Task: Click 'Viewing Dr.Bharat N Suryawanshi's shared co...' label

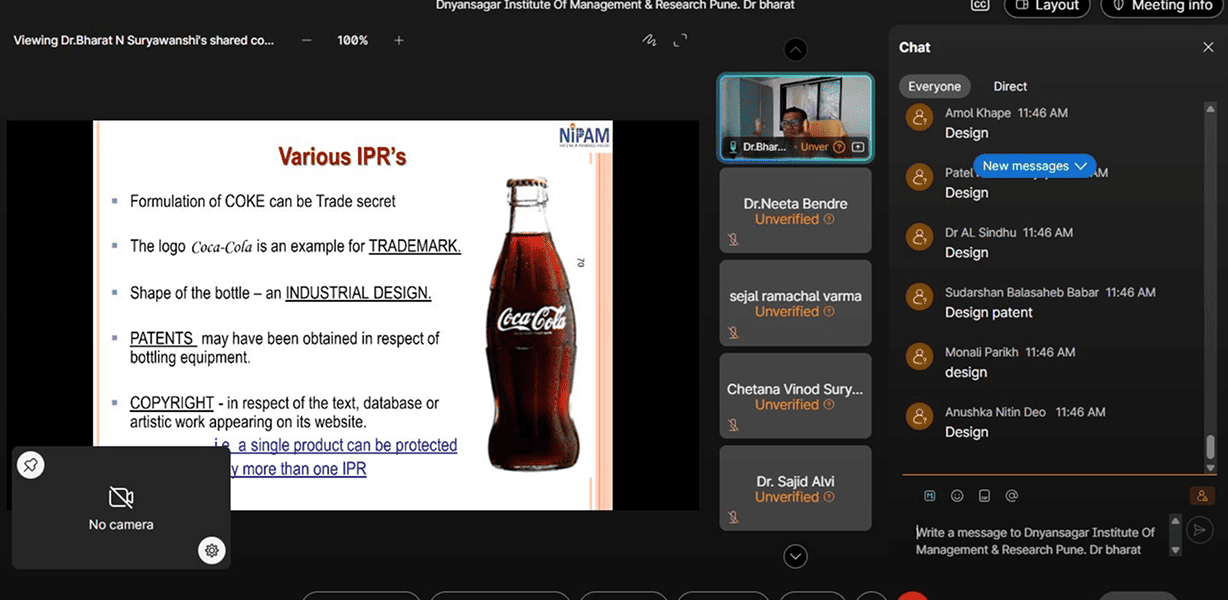Action: pyautogui.click(x=144, y=40)
